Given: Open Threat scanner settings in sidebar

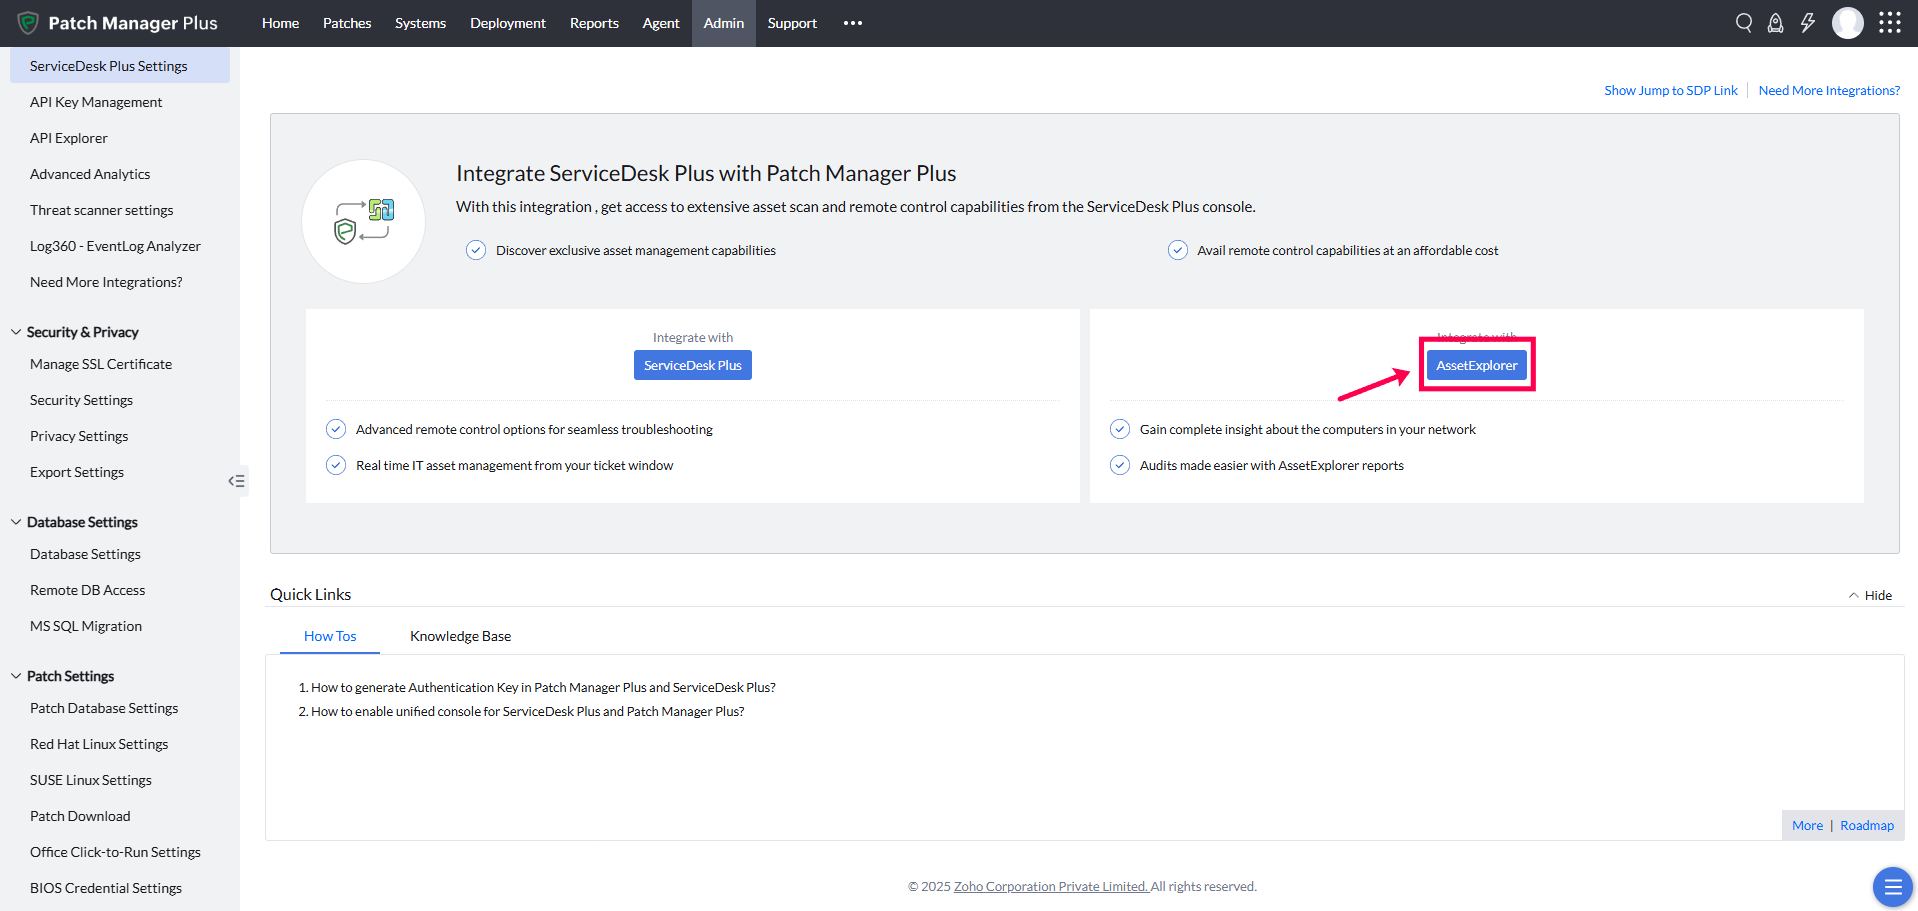Looking at the screenshot, I should [x=102, y=210].
